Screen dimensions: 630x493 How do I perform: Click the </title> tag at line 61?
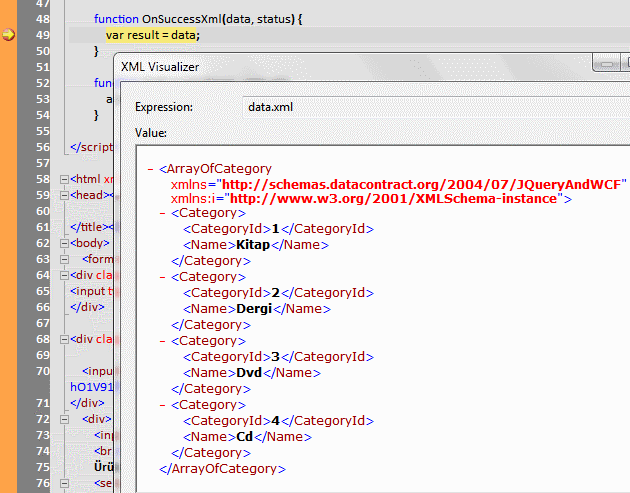click(x=89, y=227)
